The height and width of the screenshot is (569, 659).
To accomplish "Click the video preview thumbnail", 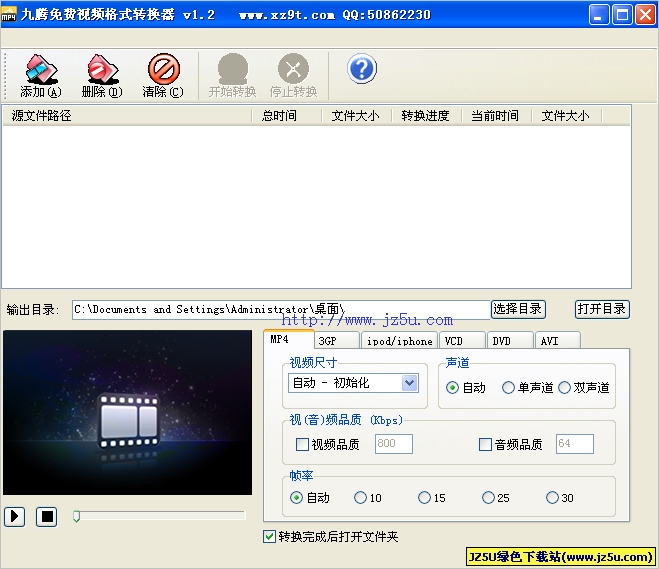I will 127,412.
